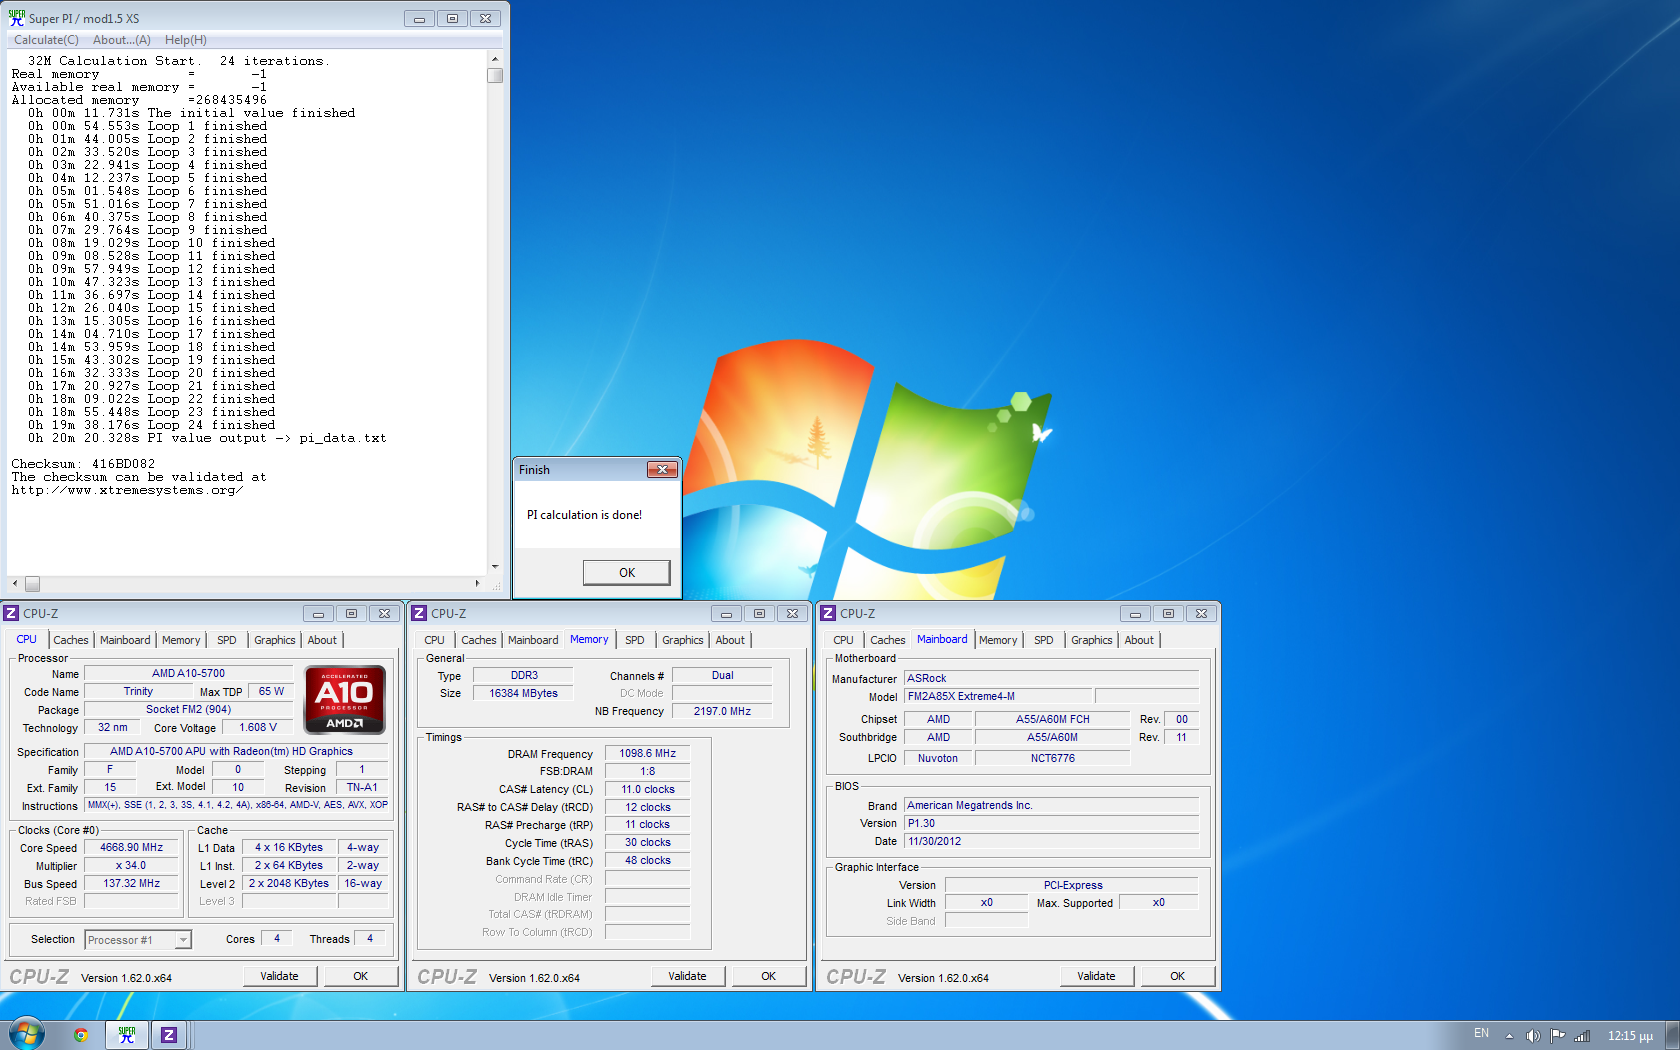1680x1050 pixels.
Task: Click Validate in Mainboard CPU-Z window
Action: 1096,976
